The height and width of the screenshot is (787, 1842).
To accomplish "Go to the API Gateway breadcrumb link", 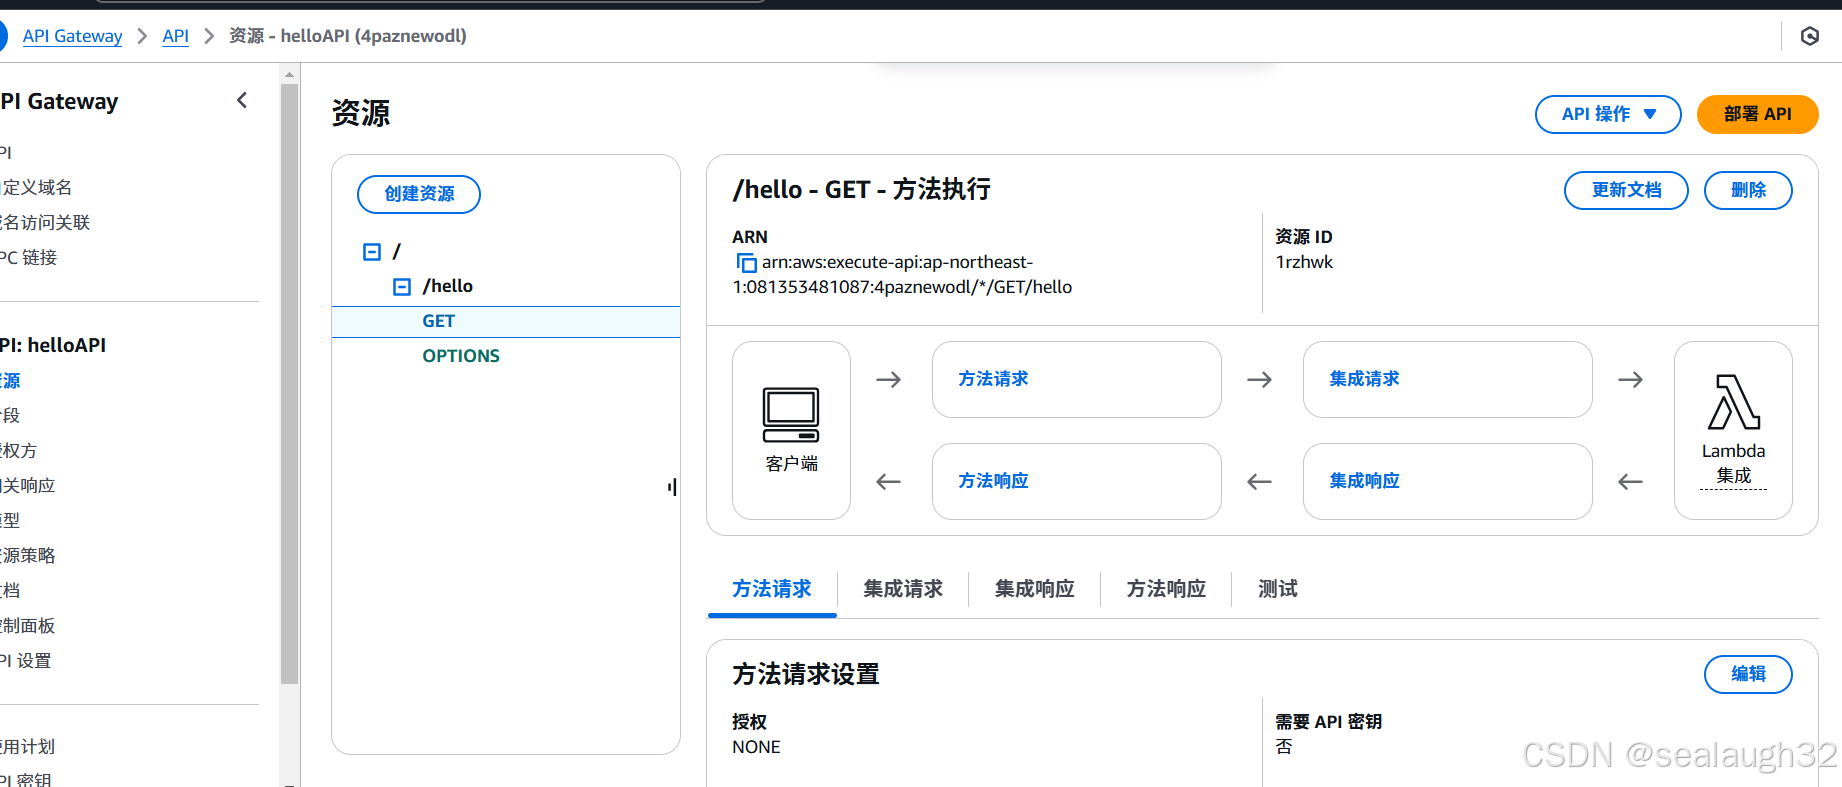I will pyautogui.click(x=72, y=36).
